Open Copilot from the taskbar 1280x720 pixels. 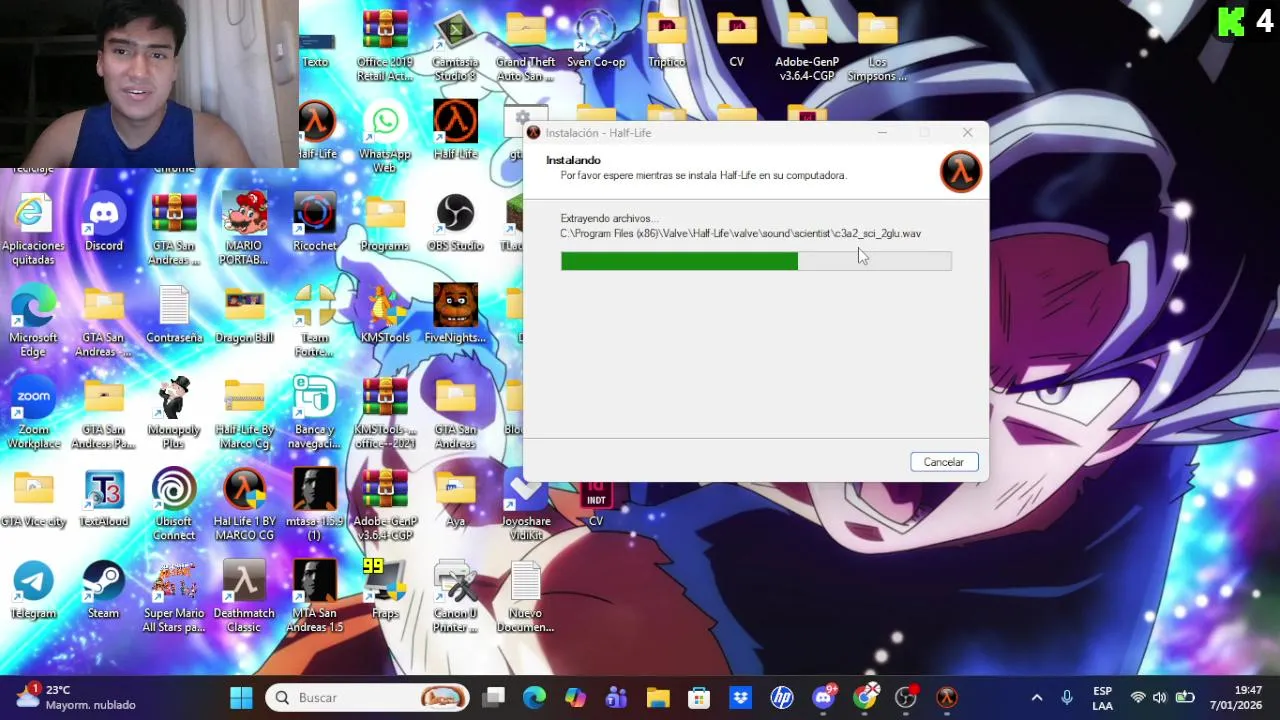[575, 697]
